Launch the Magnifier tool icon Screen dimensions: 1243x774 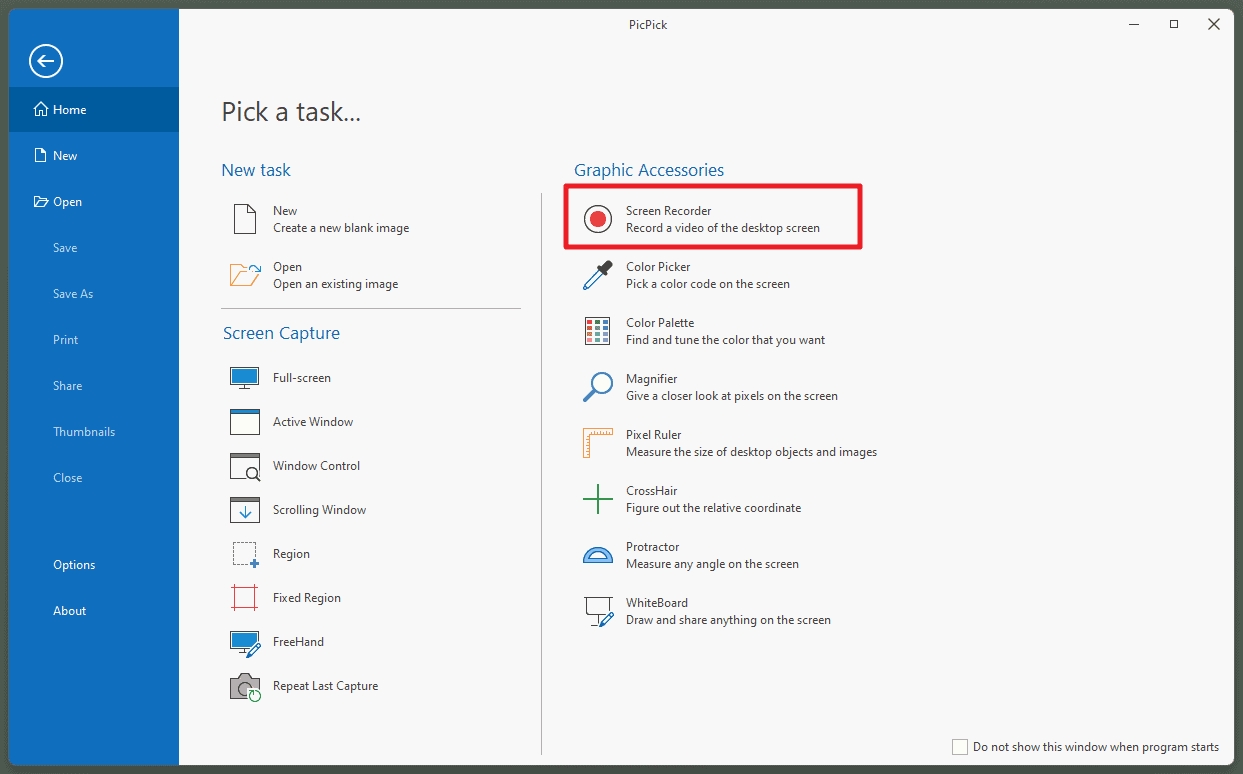pos(597,387)
